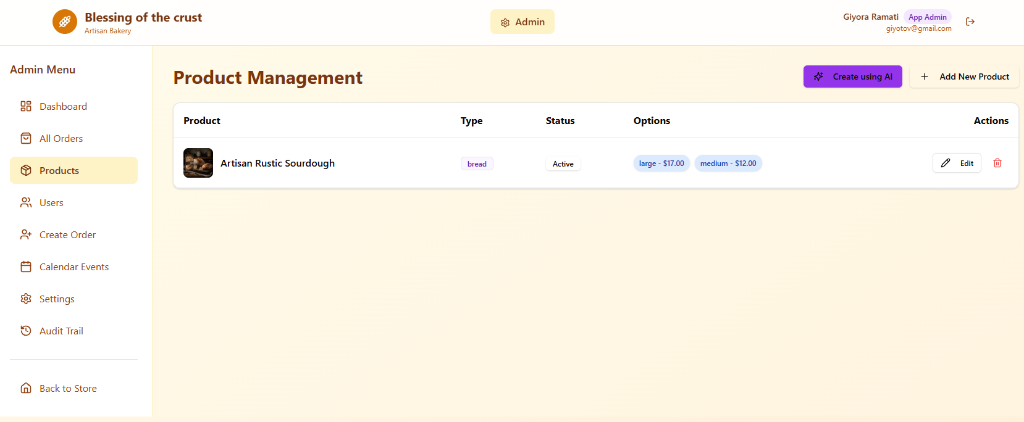Click the sparkle icon on Create using AI
This screenshot has width=1024, height=422.
click(818, 76)
